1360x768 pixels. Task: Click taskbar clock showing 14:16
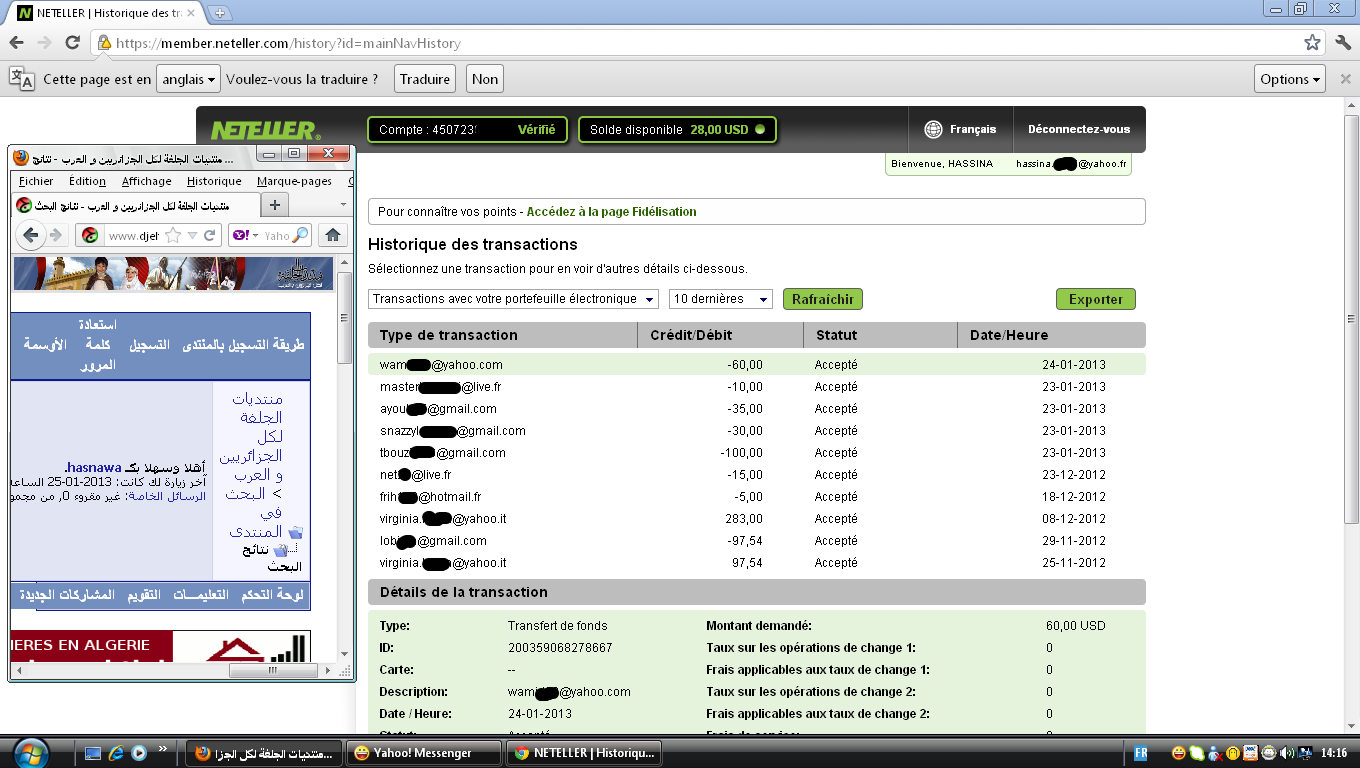click(x=1334, y=753)
